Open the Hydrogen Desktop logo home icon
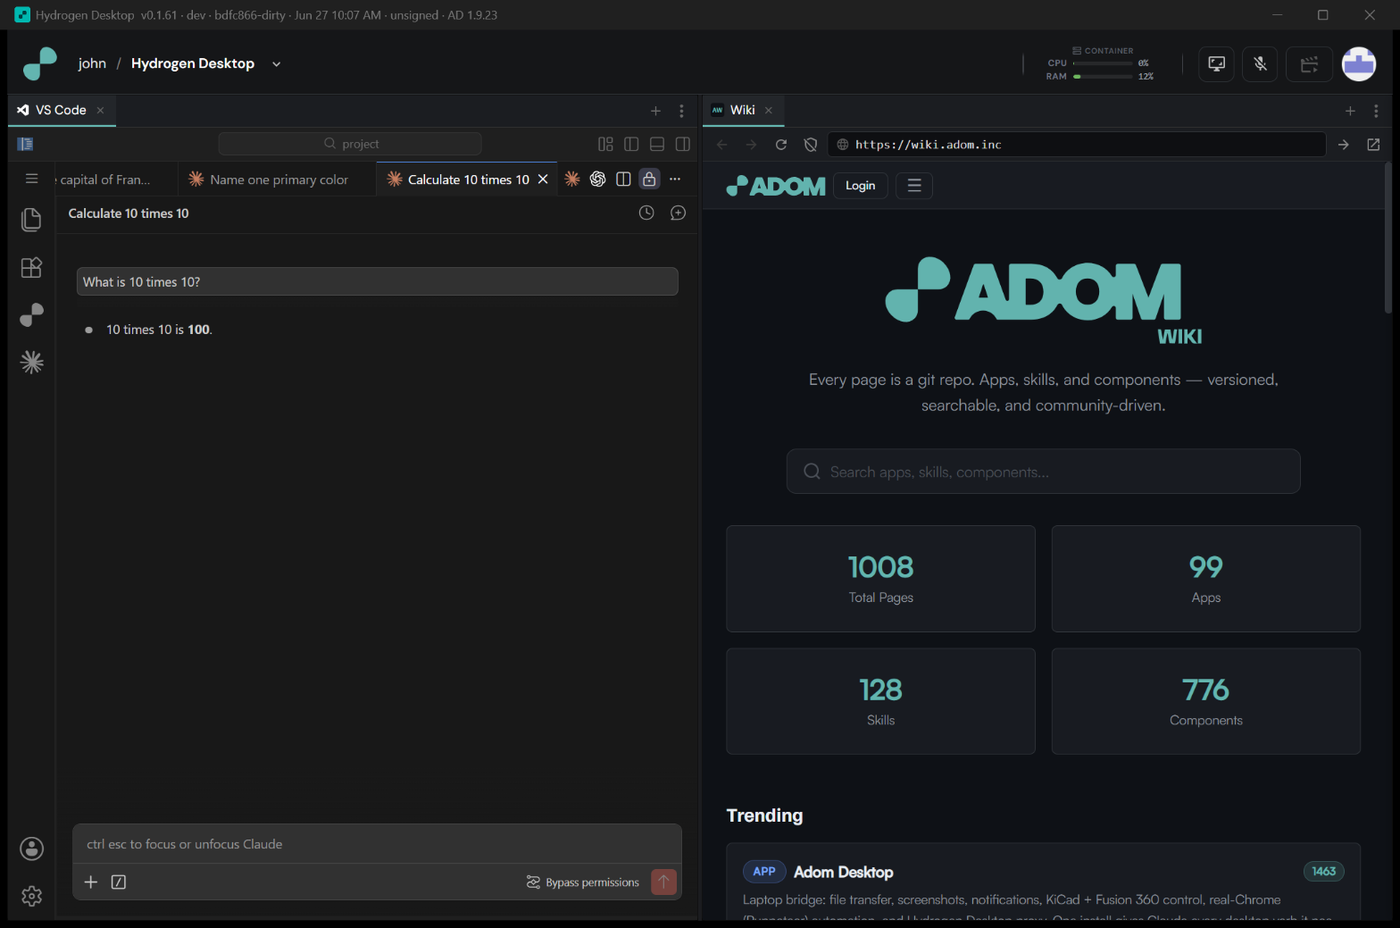Screen dimensions: 1400x928 [x=40, y=63]
